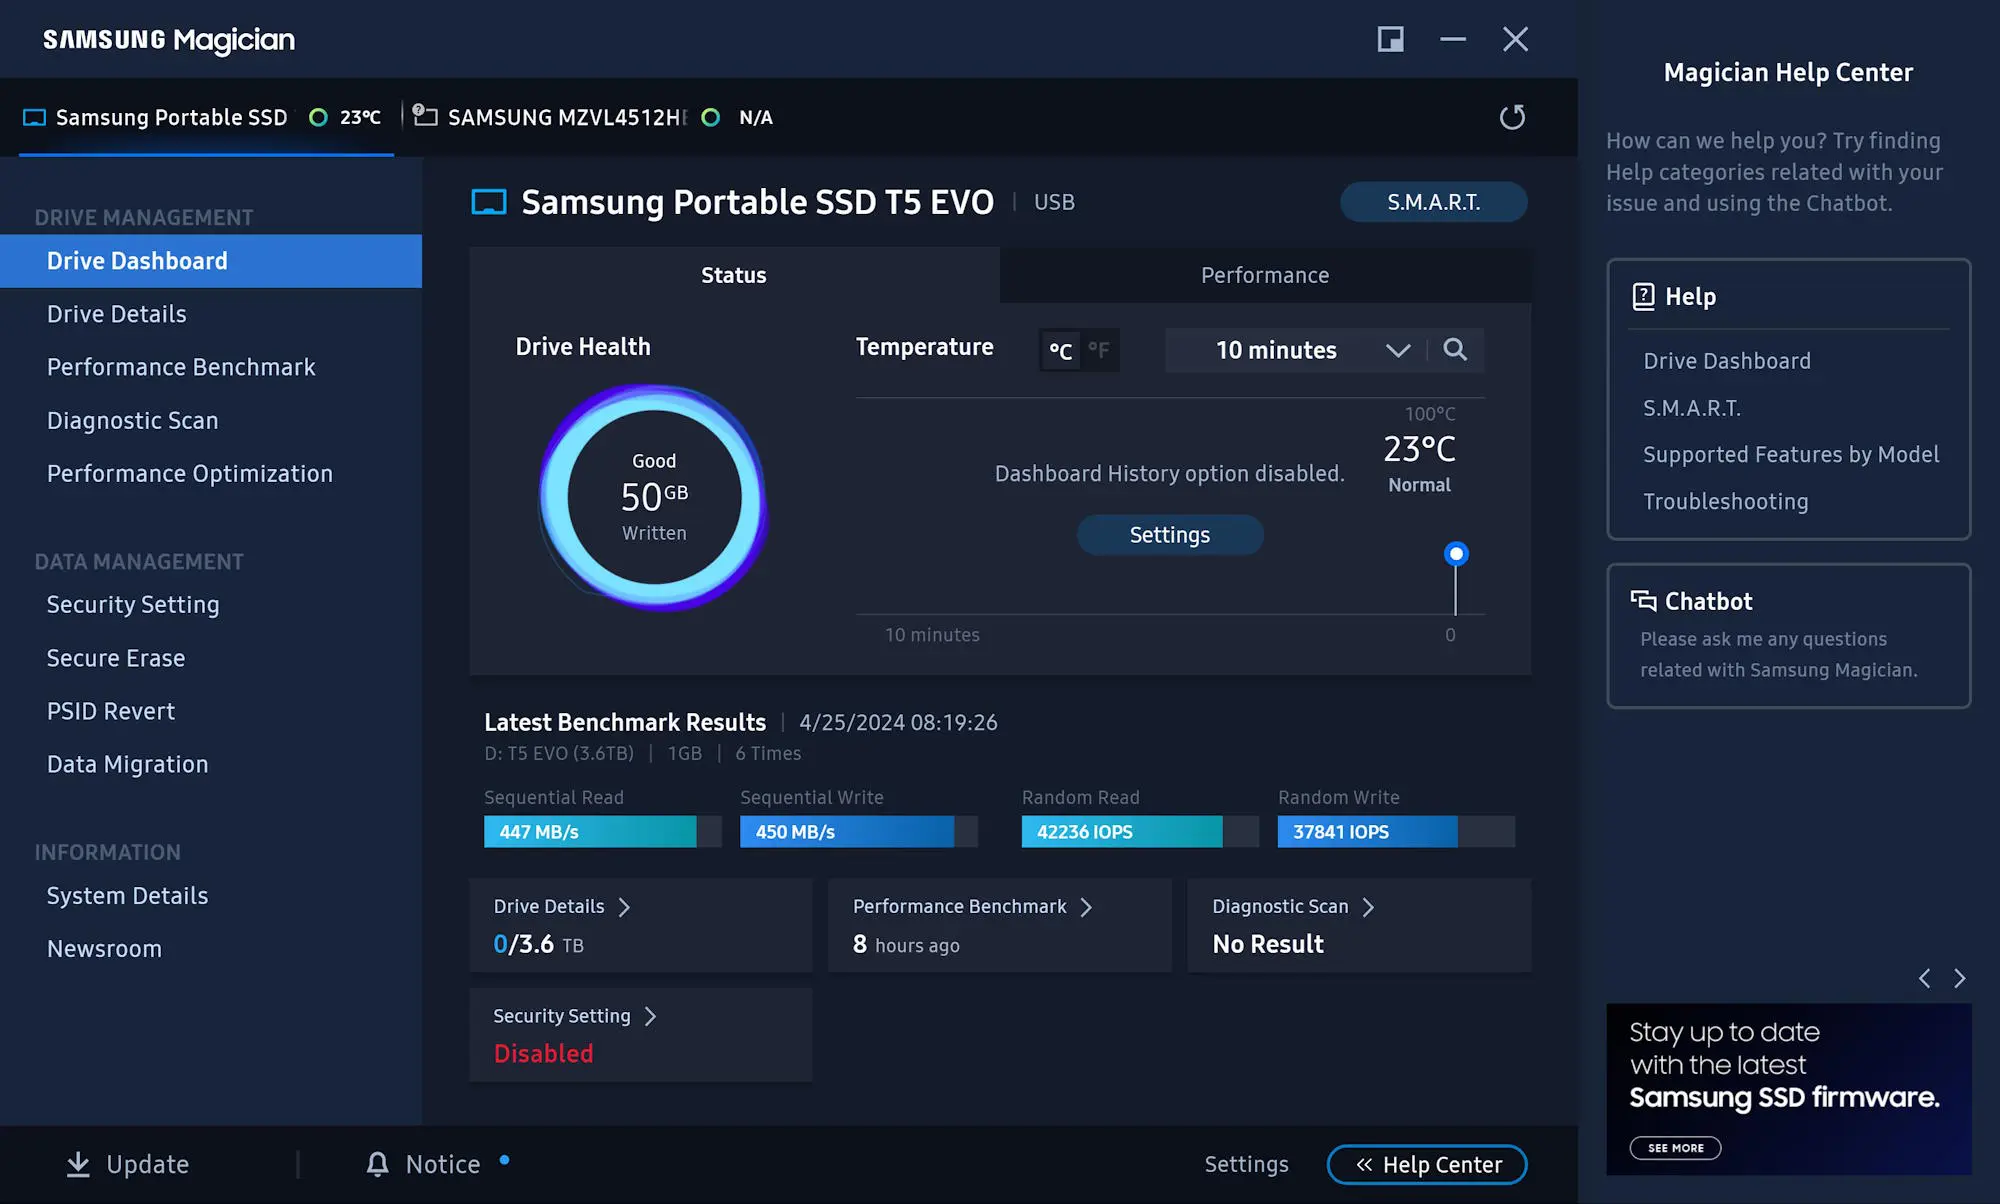Show next banner with right arrow
The height and width of the screenshot is (1204, 2000).
point(1960,978)
